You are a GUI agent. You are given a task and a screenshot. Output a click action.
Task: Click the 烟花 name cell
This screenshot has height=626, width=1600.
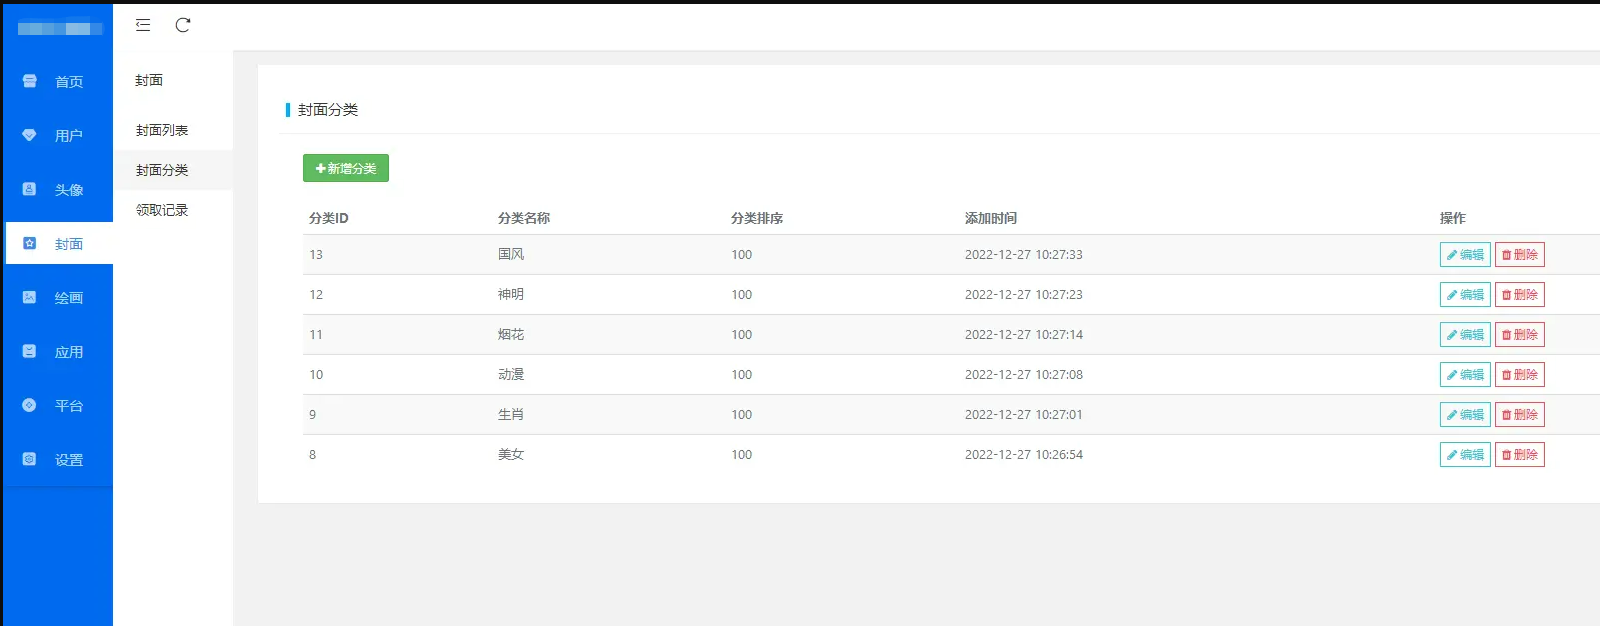(x=511, y=334)
